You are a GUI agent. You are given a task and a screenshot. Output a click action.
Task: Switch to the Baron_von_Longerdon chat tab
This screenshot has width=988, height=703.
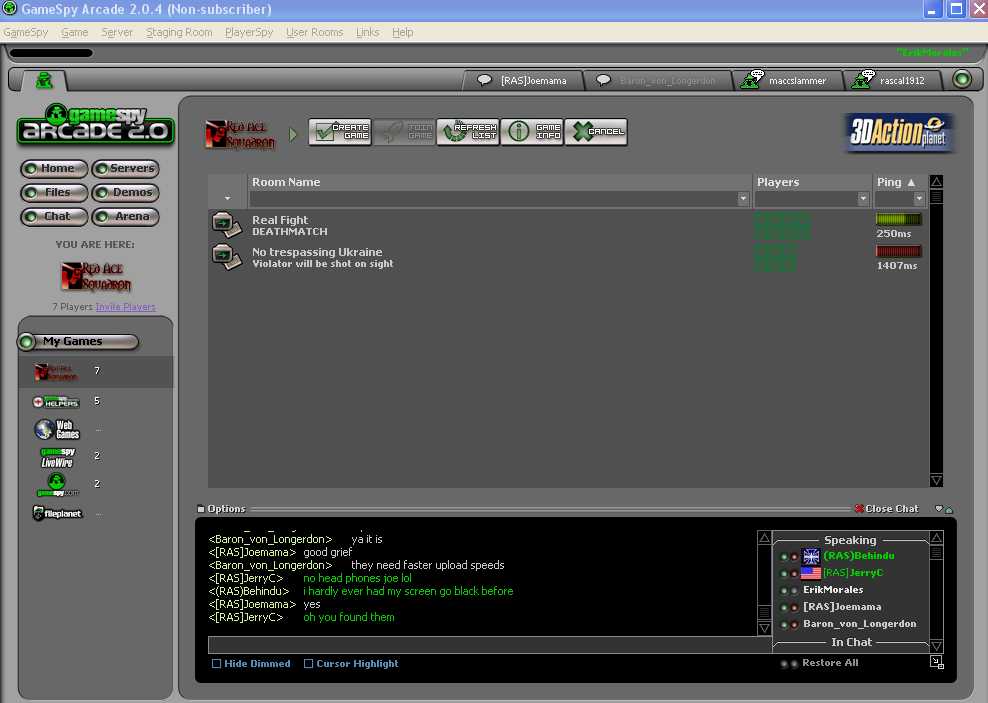(x=658, y=81)
